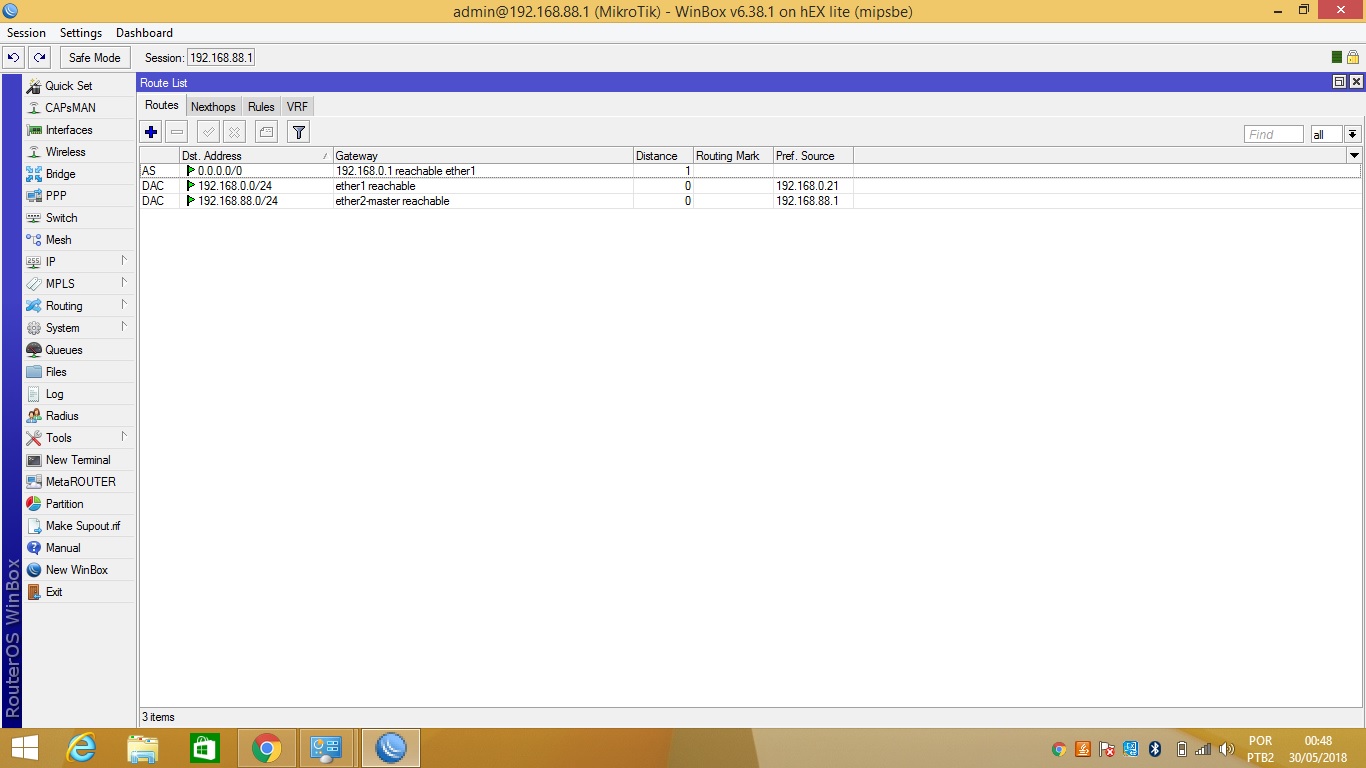Switch to the VRF tab
This screenshot has width=1366, height=768.
tap(297, 107)
